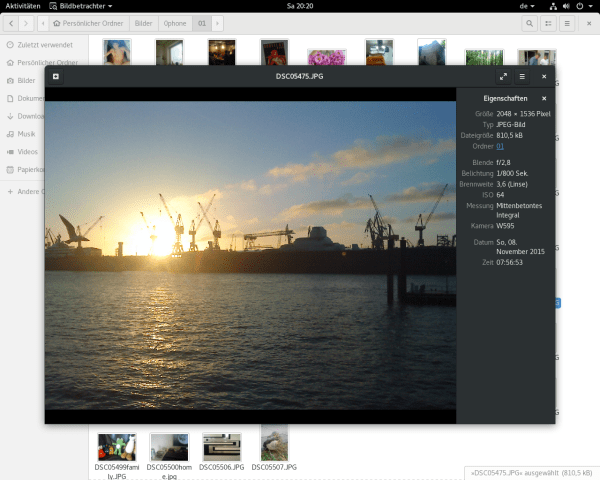Enter fullscreen mode in the image viewer
The width and height of the screenshot is (600, 480).
click(503, 76)
